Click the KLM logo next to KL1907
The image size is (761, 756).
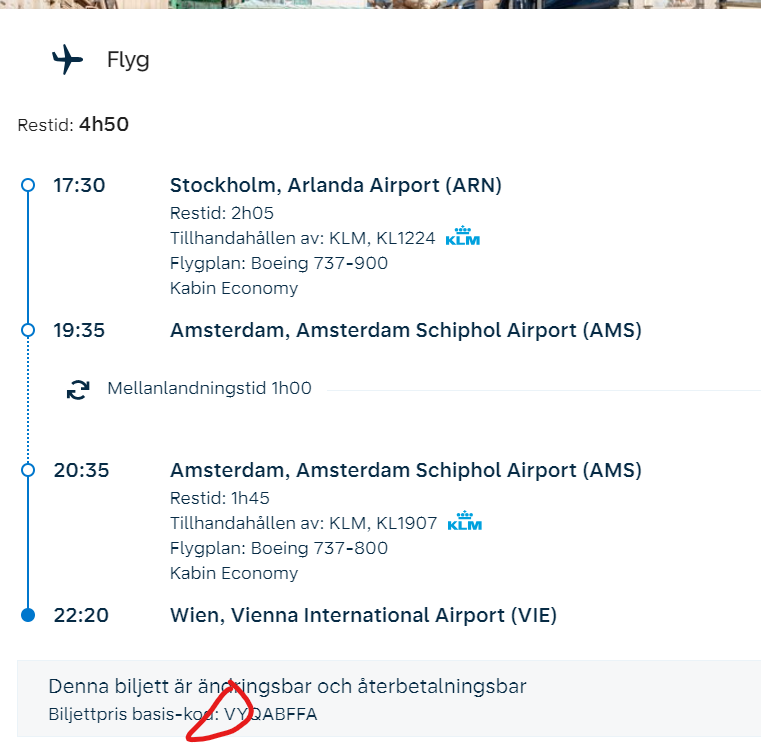coord(464,522)
